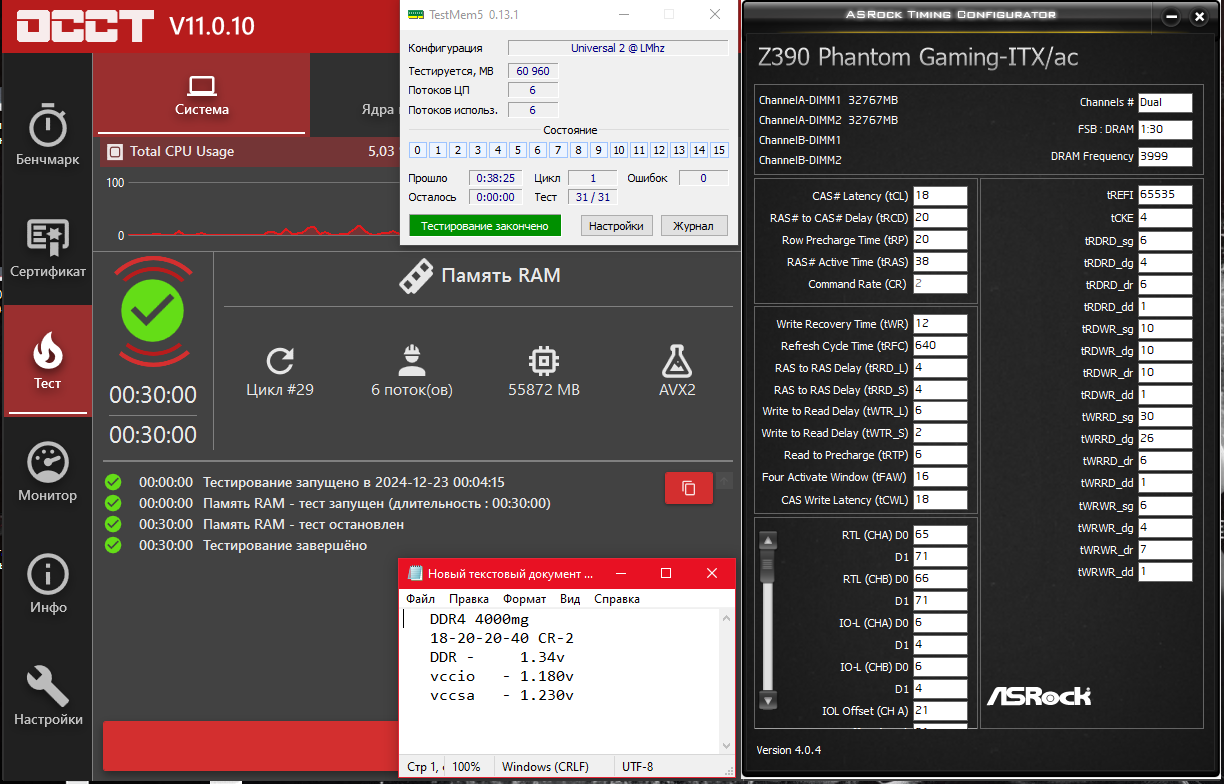
Task: Click the Notepad title bar icon
Action: [x=415, y=573]
